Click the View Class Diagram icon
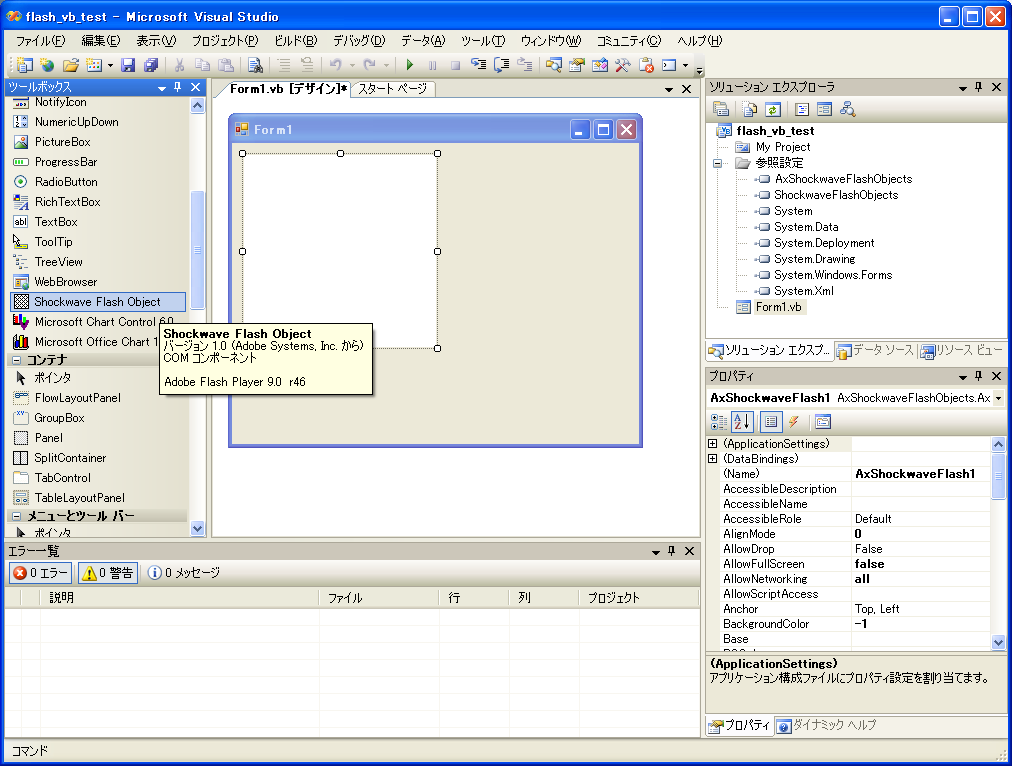The width and height of the screenshot is (1012, 766). tap(847, 110)
